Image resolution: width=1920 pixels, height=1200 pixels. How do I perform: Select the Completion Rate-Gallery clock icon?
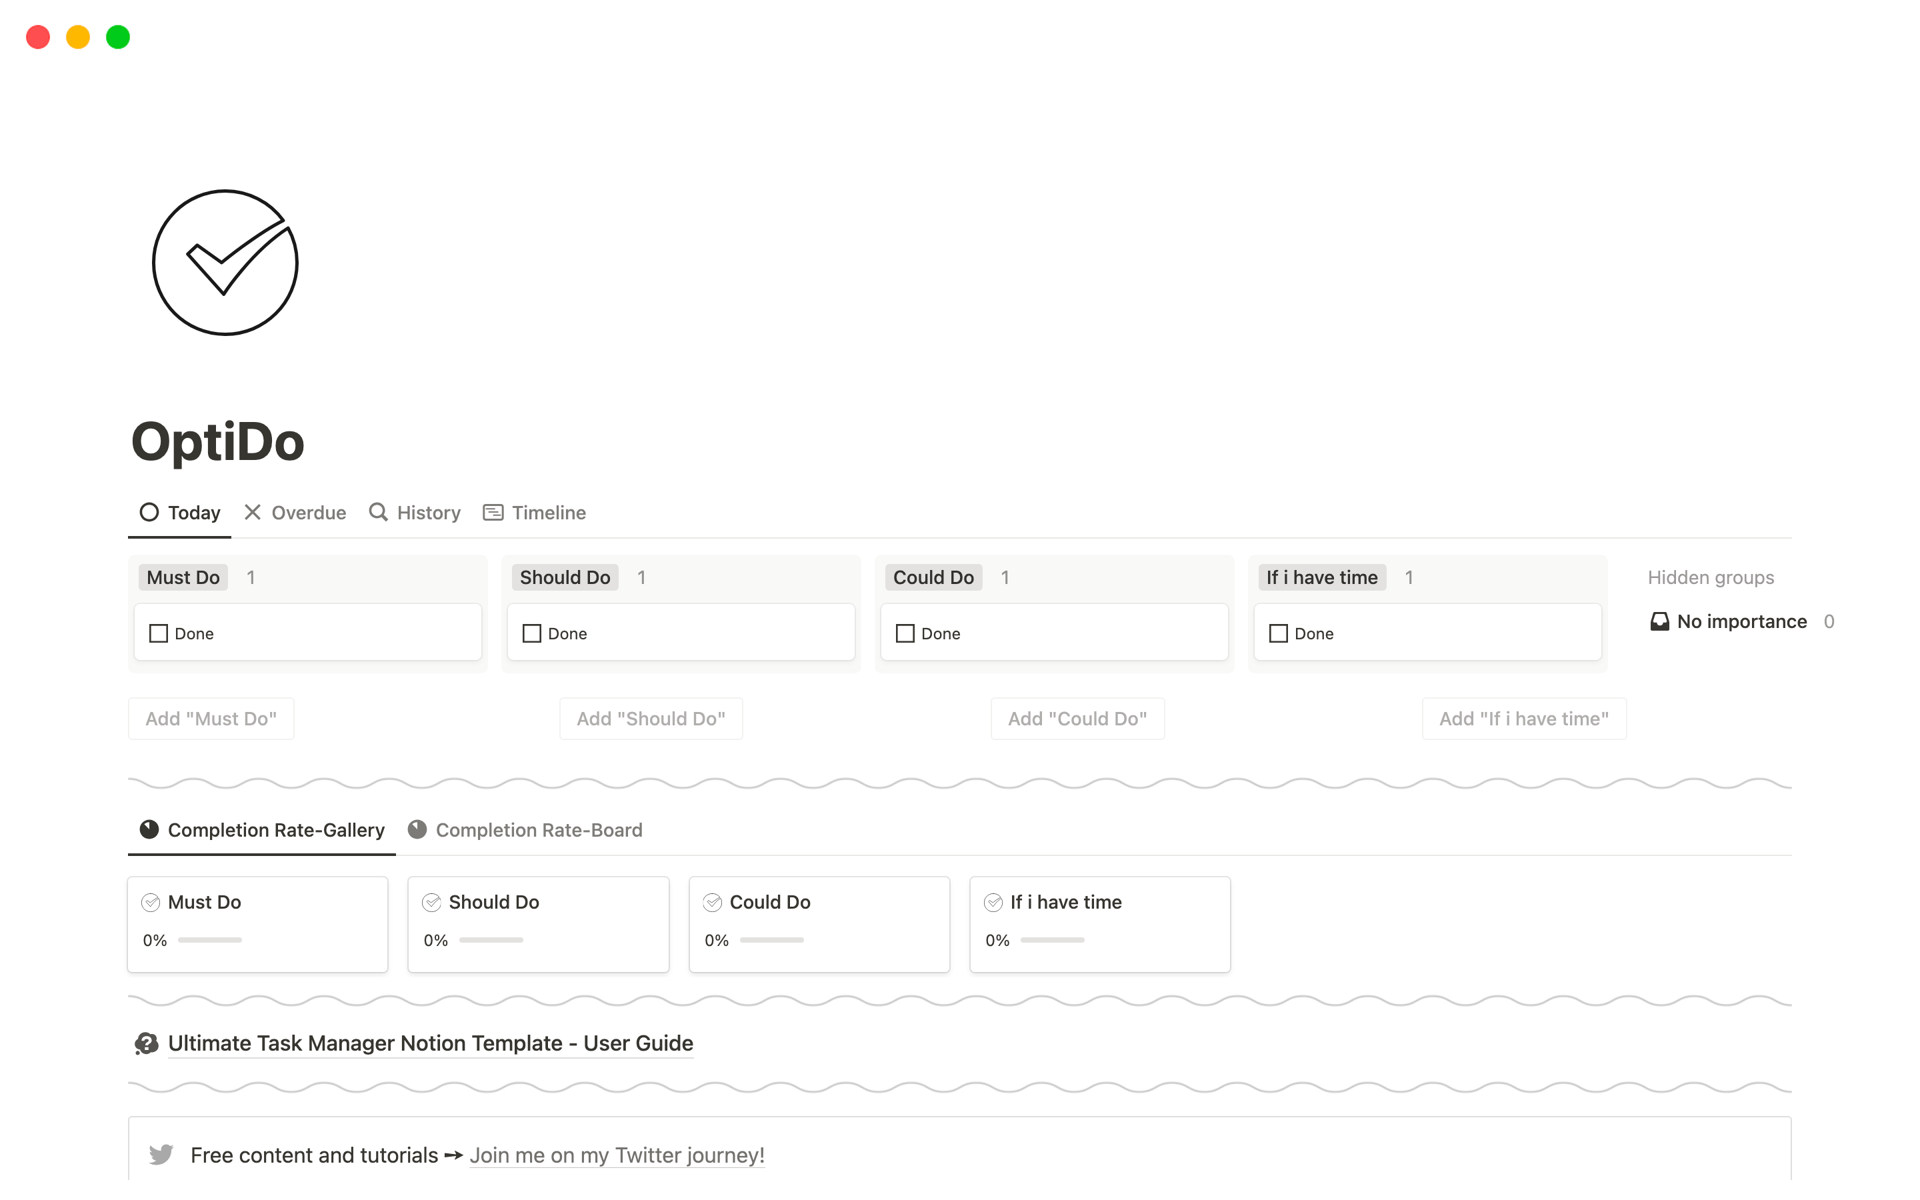[147, 829]
